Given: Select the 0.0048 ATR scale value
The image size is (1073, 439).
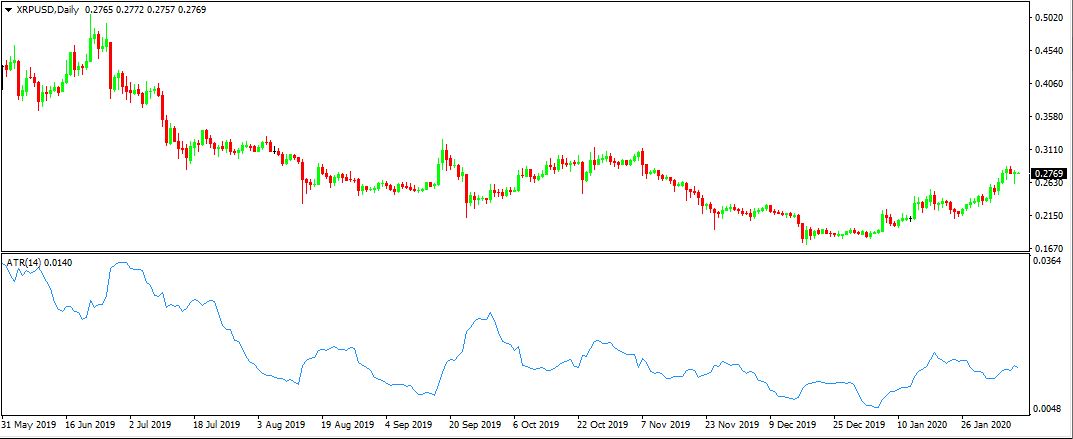Looking at the screenshot, I should 1049,409.
